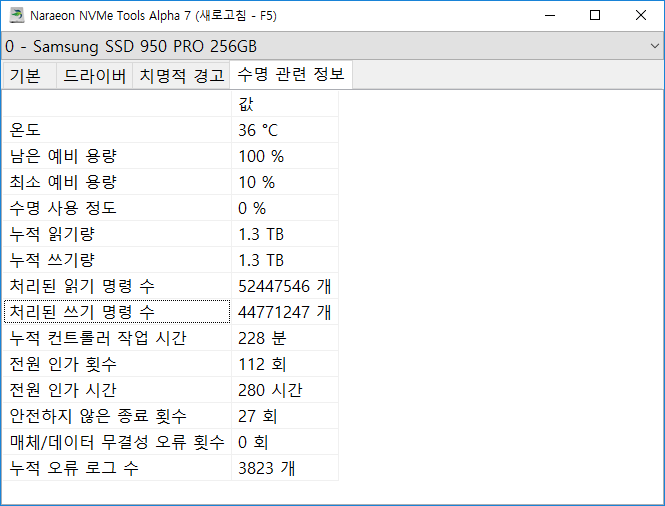Maximize the Naraeon NVMe Tools window
The width and height of the screenshot is (665, 506).
tap(595, 15)
